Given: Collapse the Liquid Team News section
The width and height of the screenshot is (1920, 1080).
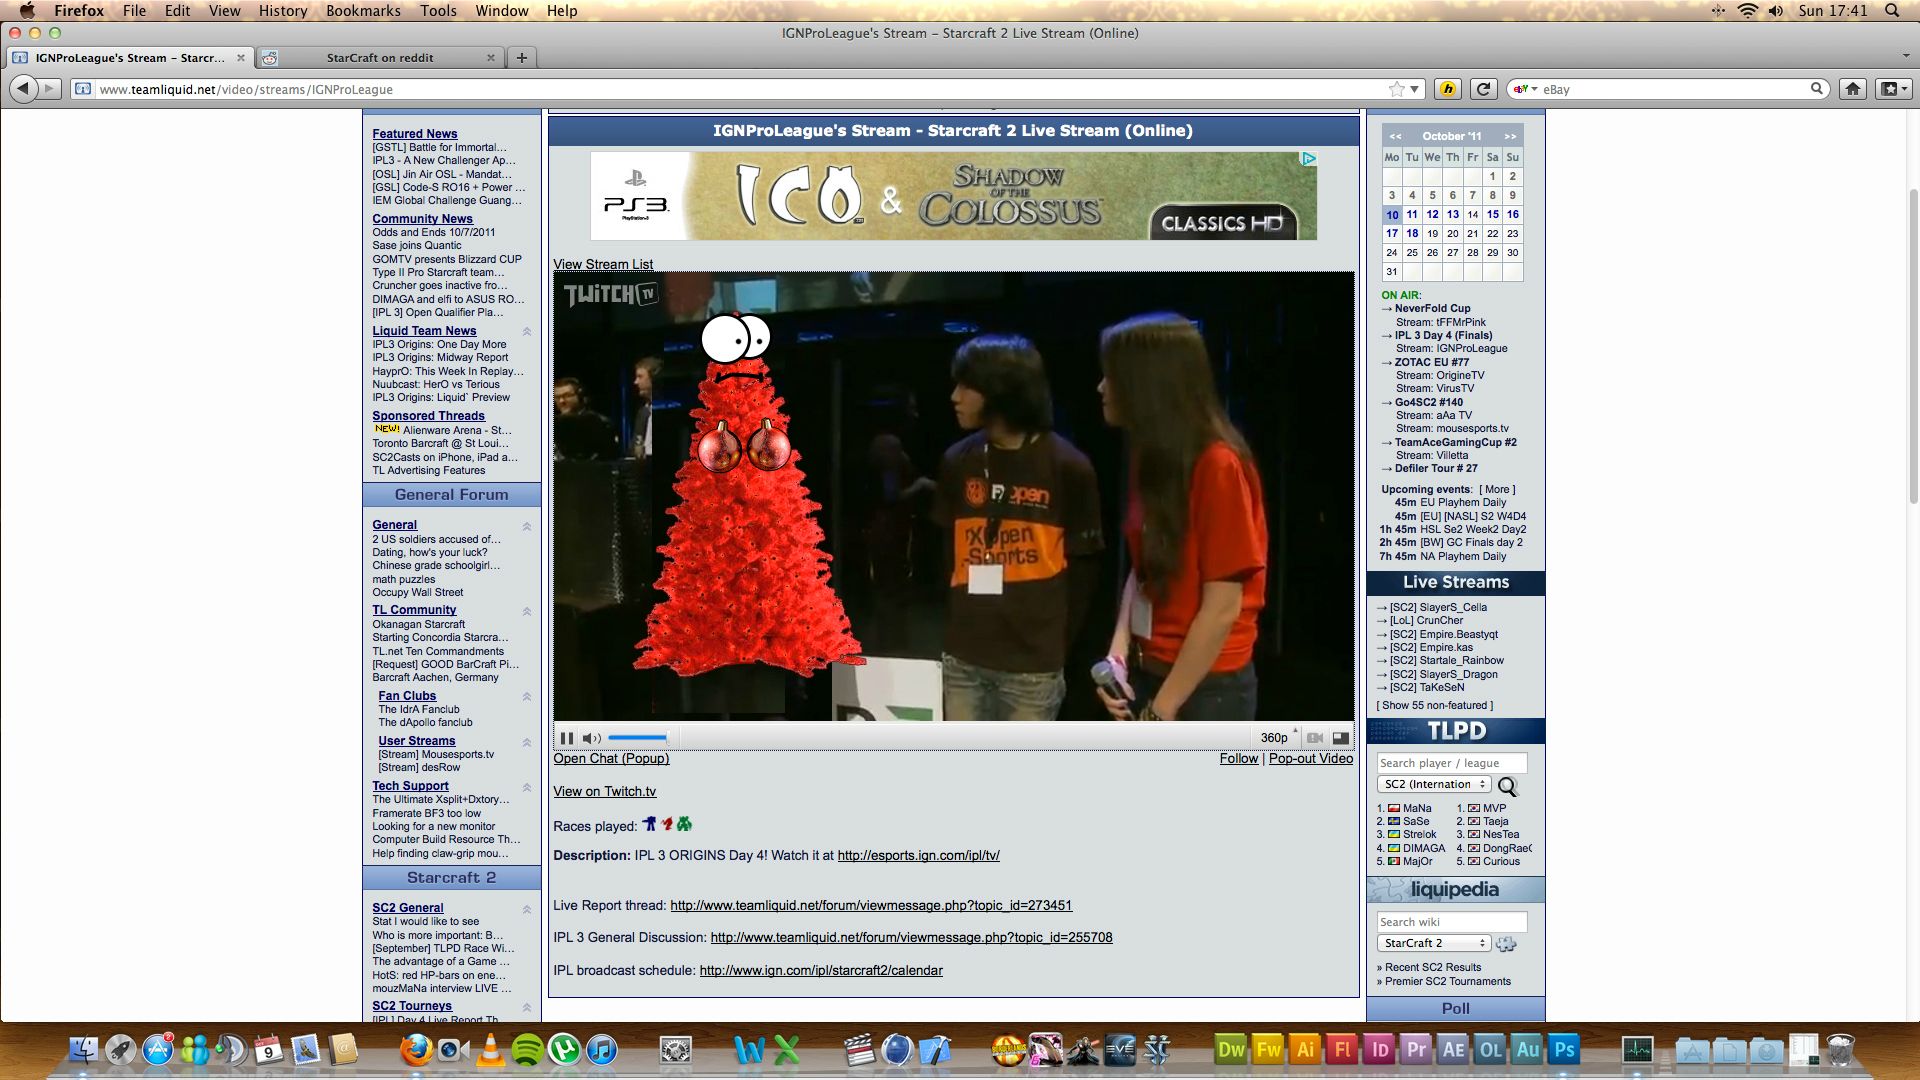Looking at the screenshot, I should point(527,331).
